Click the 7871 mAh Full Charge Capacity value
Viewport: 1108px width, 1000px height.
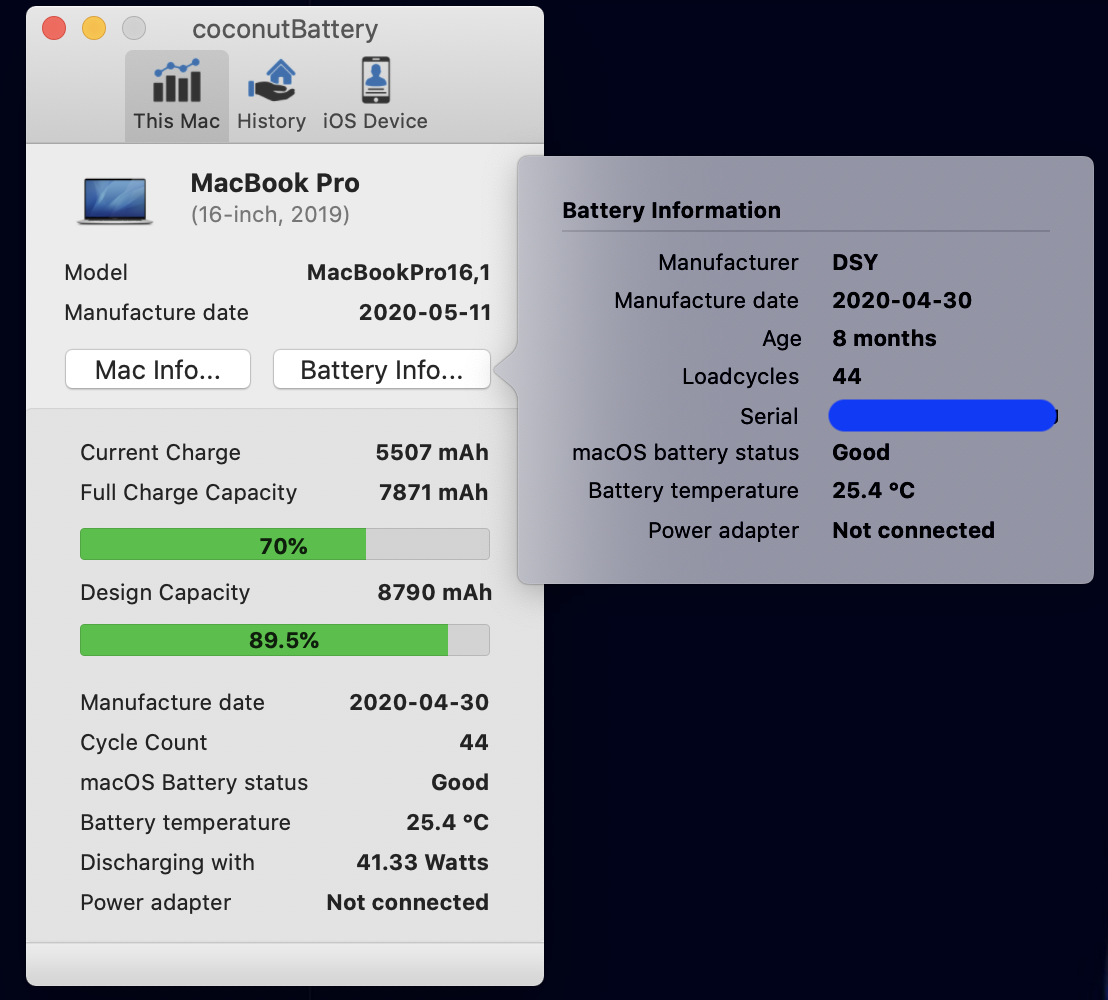(433, 492)
